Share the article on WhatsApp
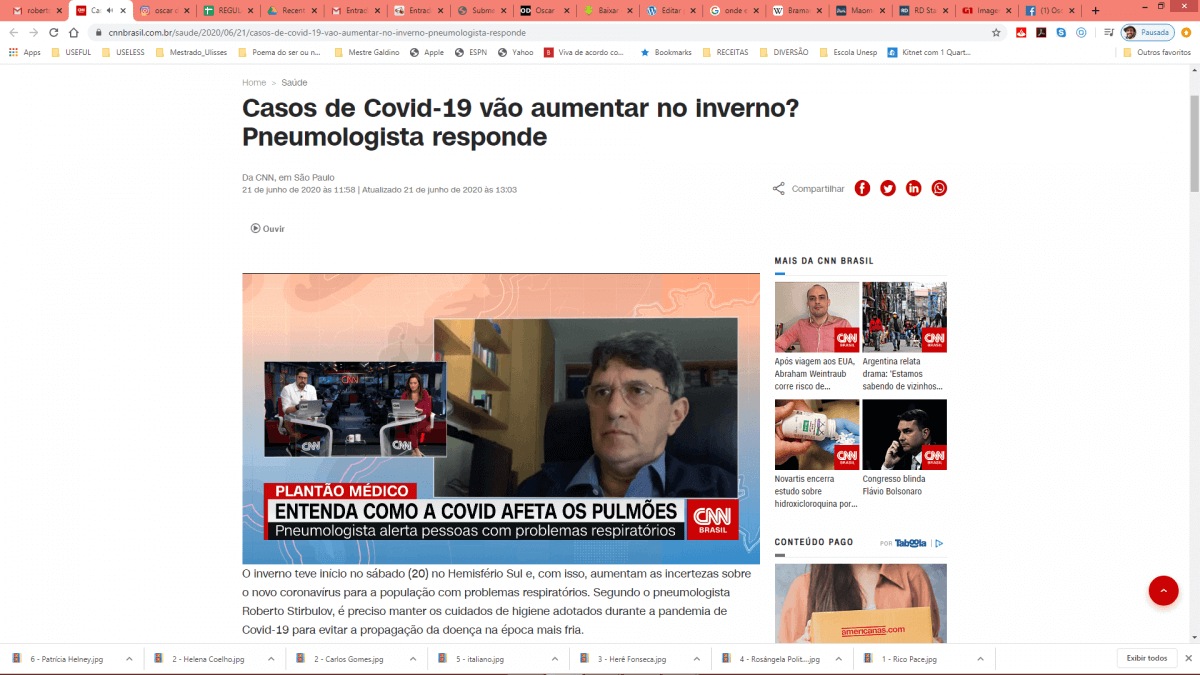The height and width of the screenshot is (675, 1200). coord(939,188)
